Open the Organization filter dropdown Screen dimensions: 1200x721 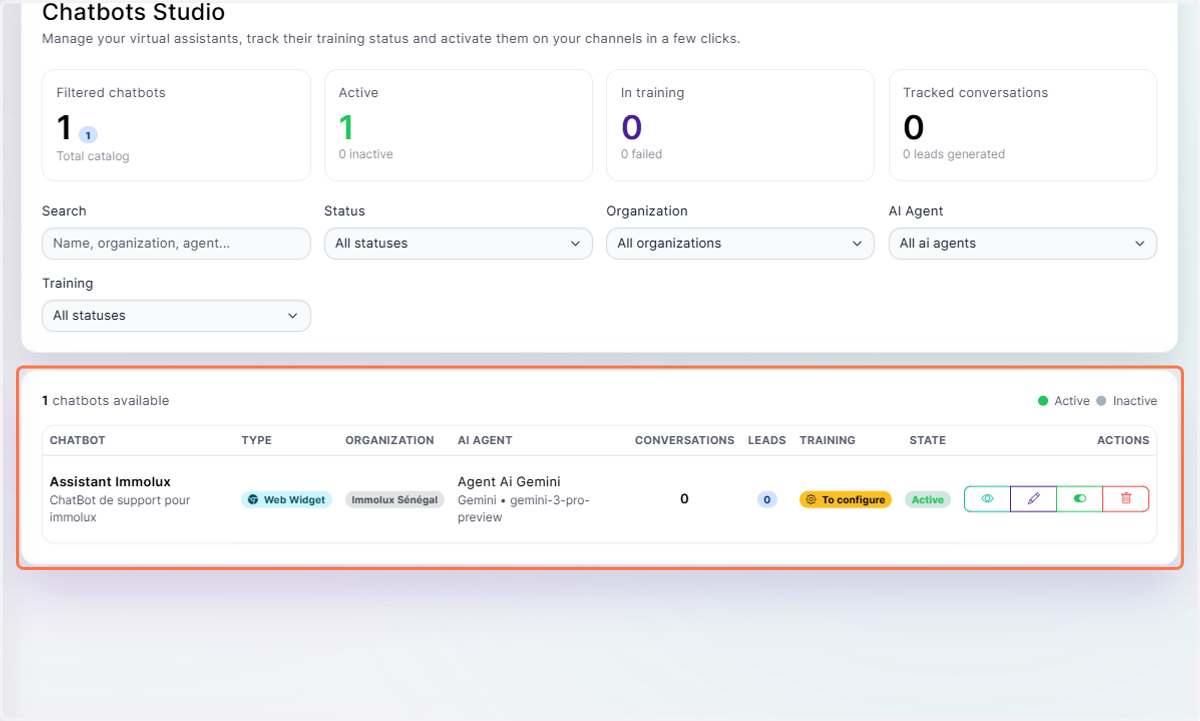[740, 243]
